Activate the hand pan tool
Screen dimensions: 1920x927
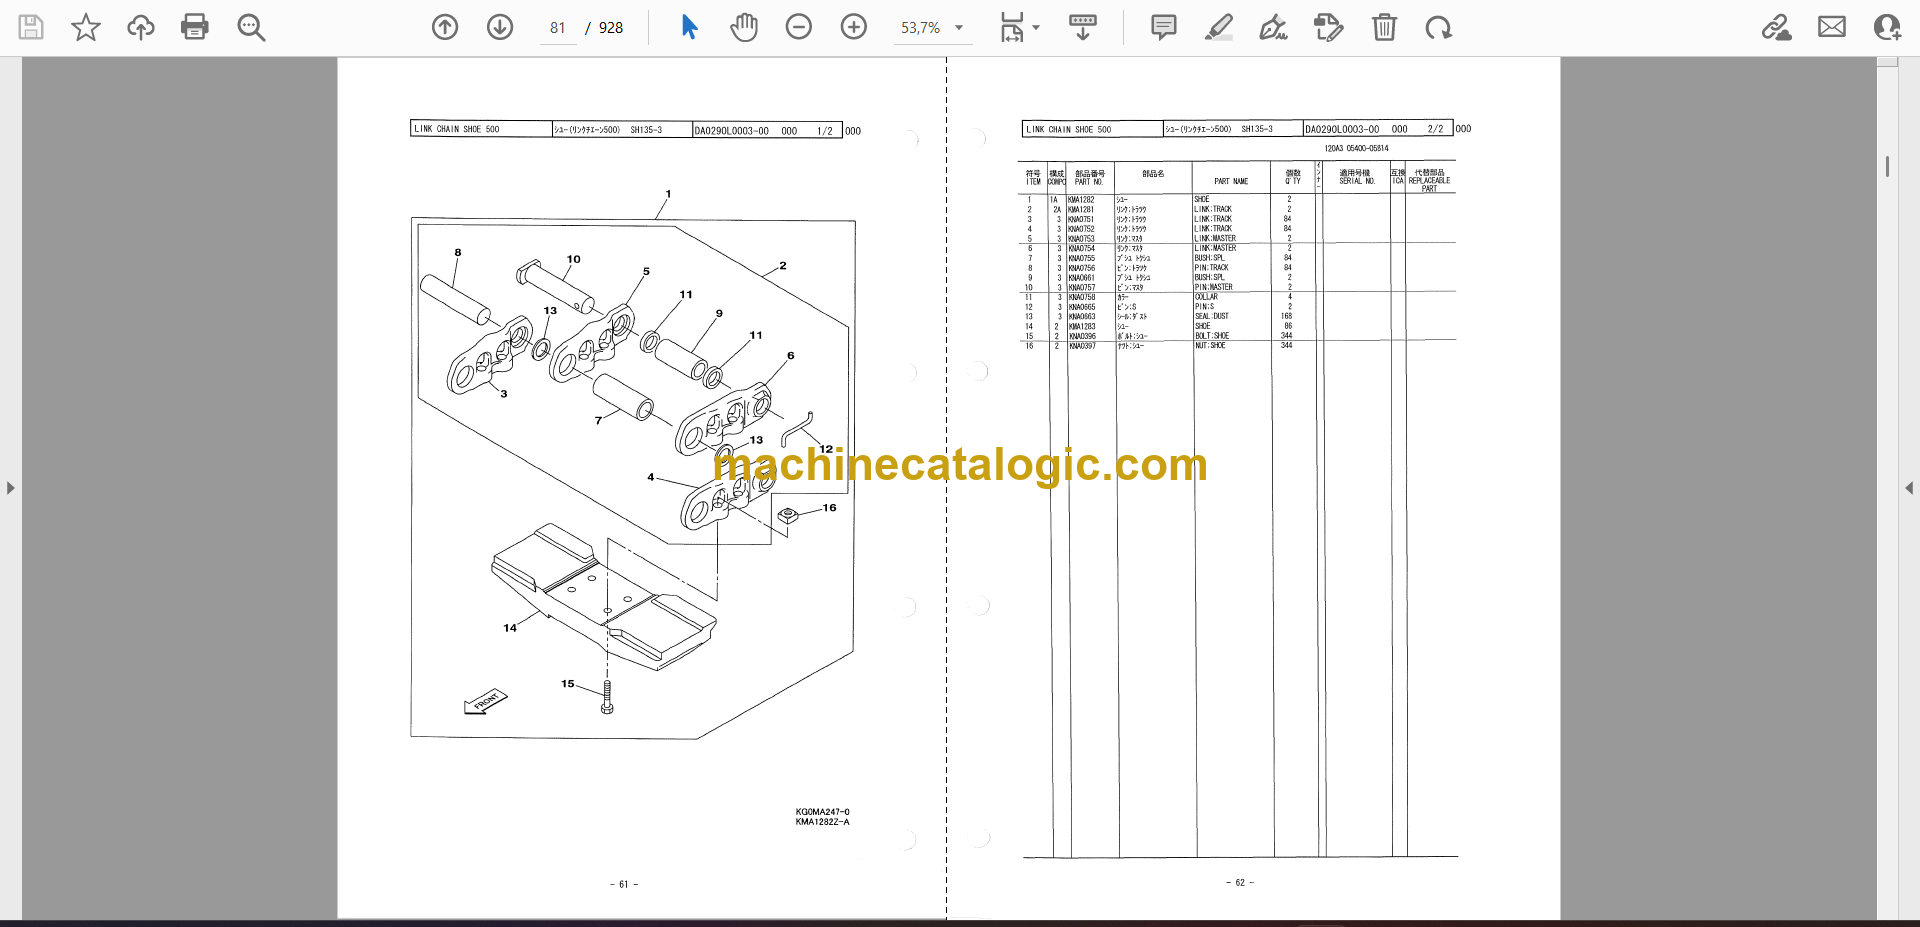pos(744,27)
